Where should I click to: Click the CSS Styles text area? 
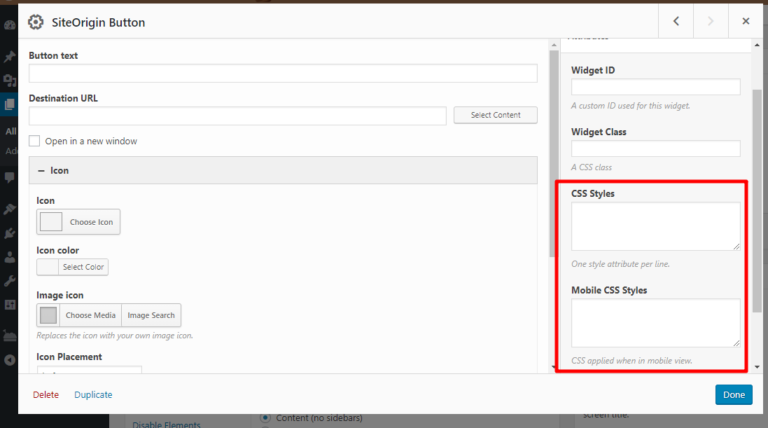coord(655,226)
